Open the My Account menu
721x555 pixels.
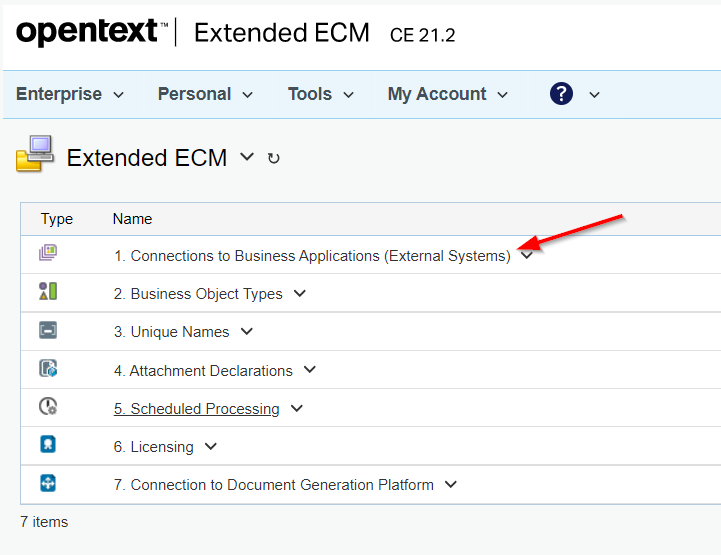pos(447,94)
